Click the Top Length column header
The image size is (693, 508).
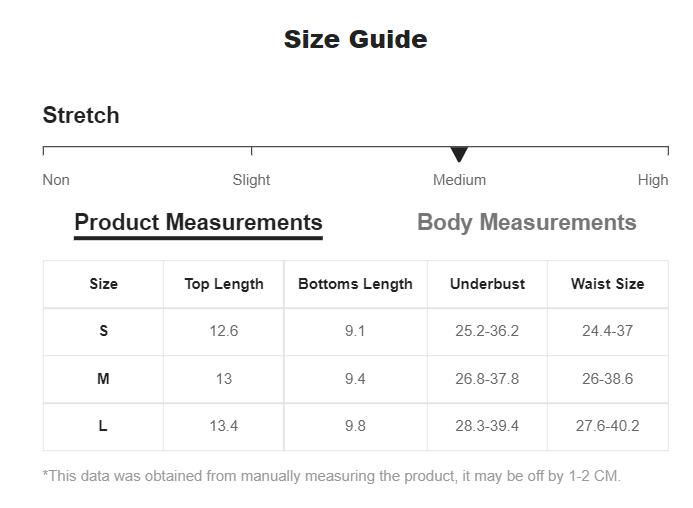tap(224, 284)
